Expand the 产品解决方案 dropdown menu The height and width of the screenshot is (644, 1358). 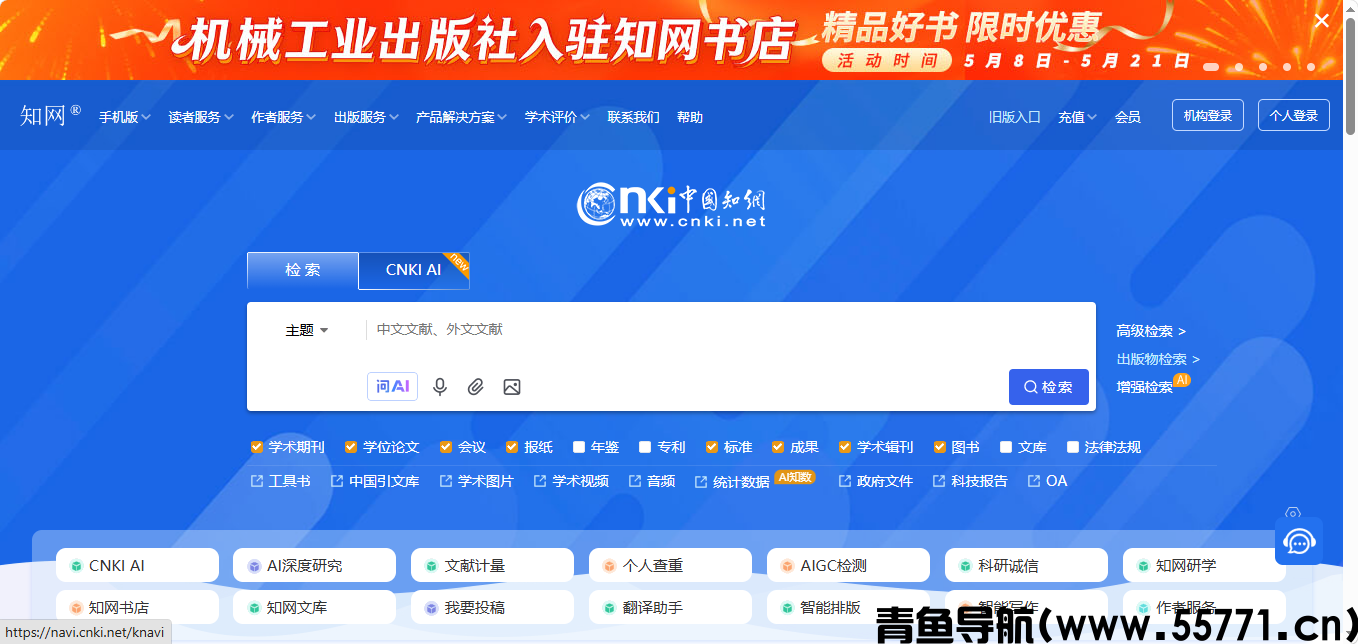pos(462,117)
